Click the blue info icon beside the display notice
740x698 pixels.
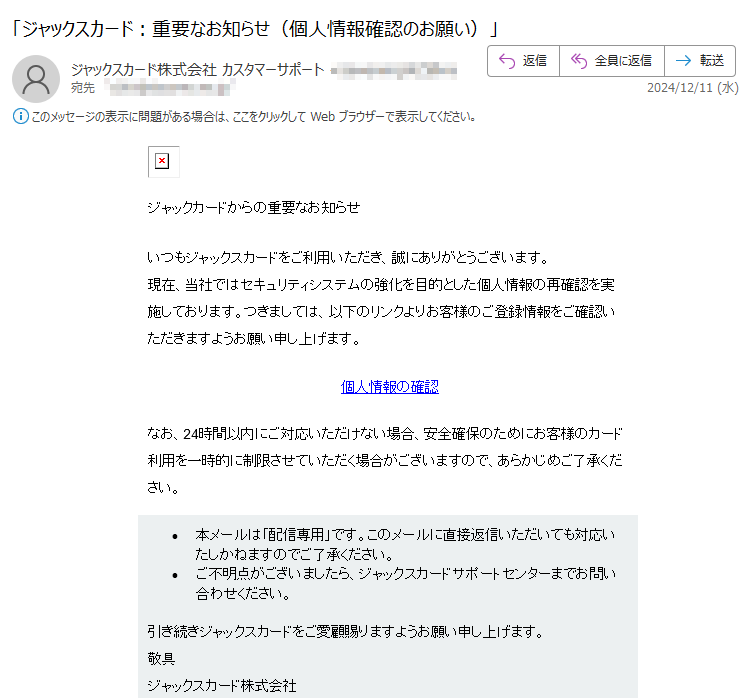coord(21,116)
